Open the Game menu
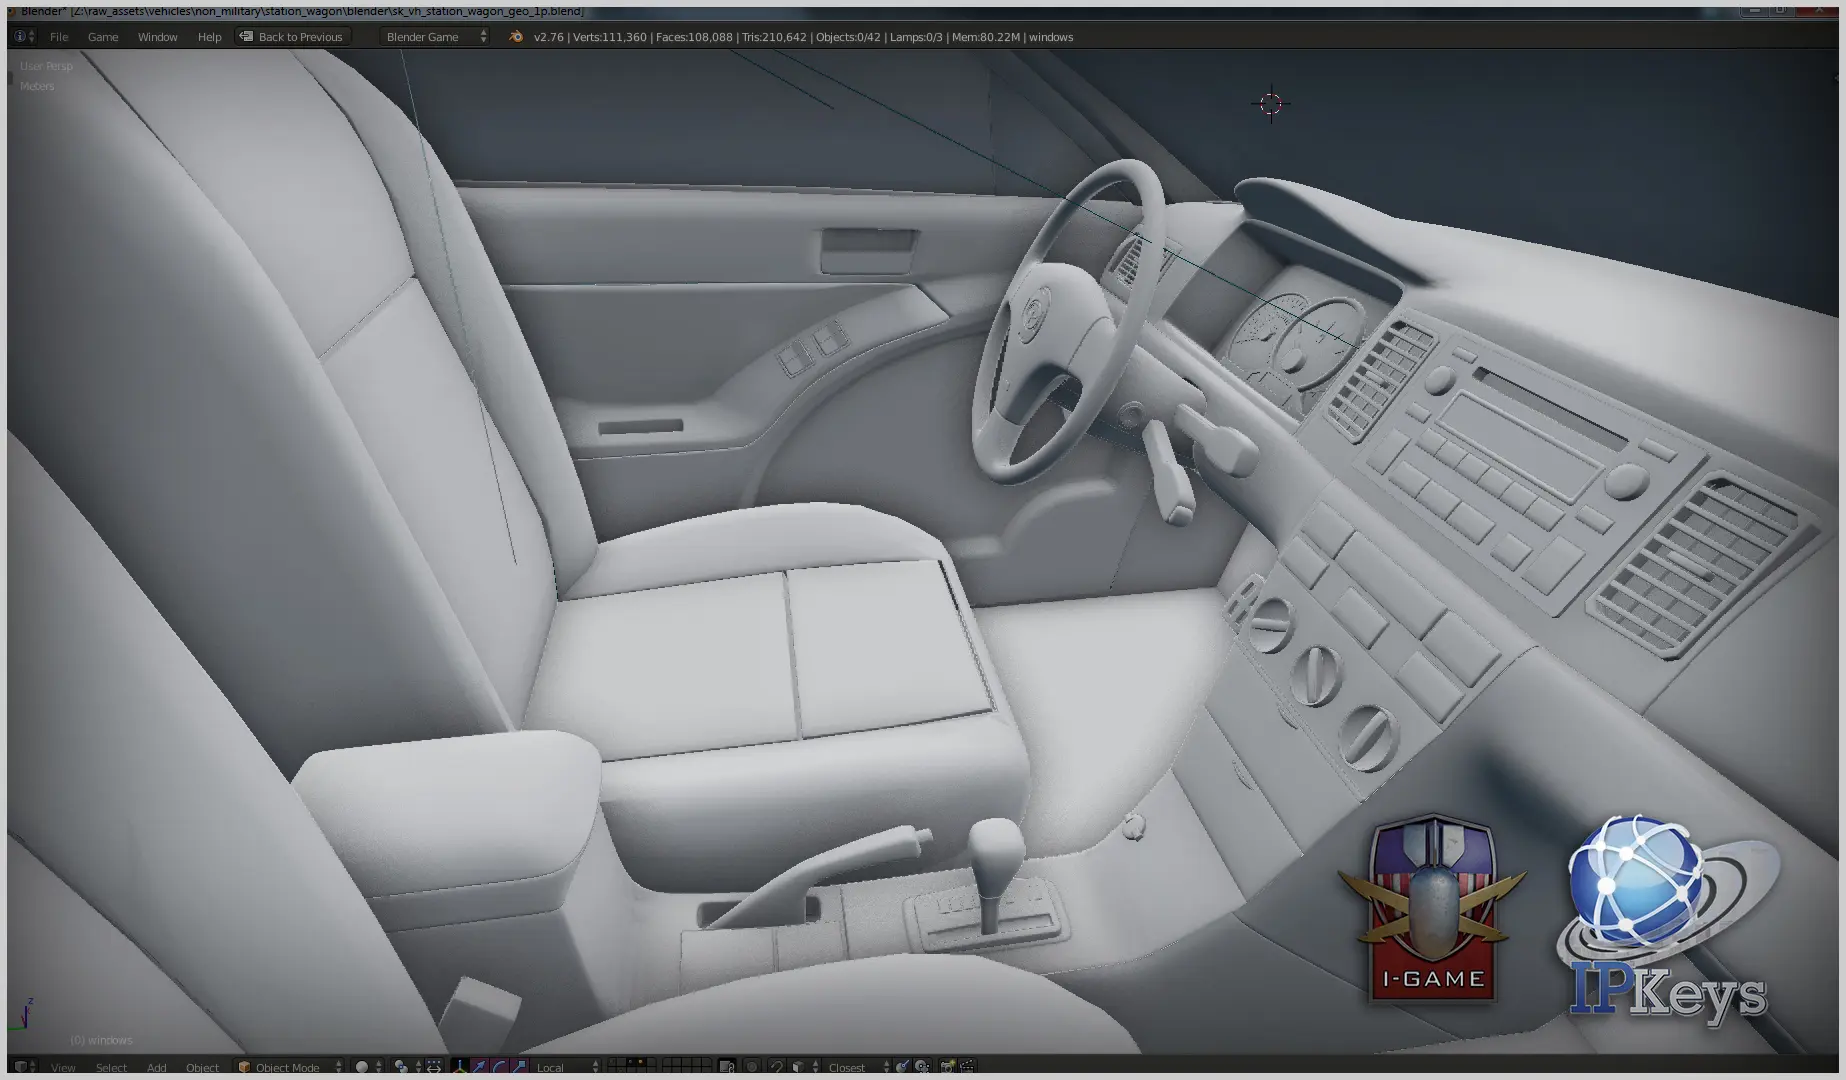Screen dimensions: 1846x1080 pyautogui.click(x=103, y=37)
